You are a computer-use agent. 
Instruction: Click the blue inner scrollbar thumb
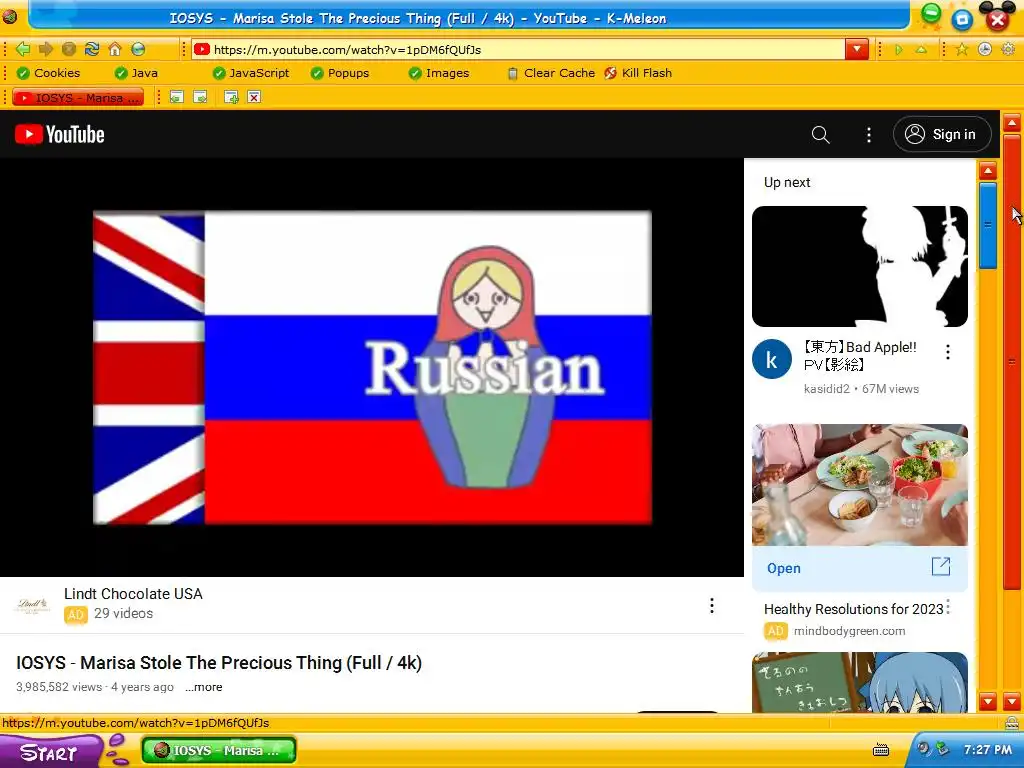point(988,225)
